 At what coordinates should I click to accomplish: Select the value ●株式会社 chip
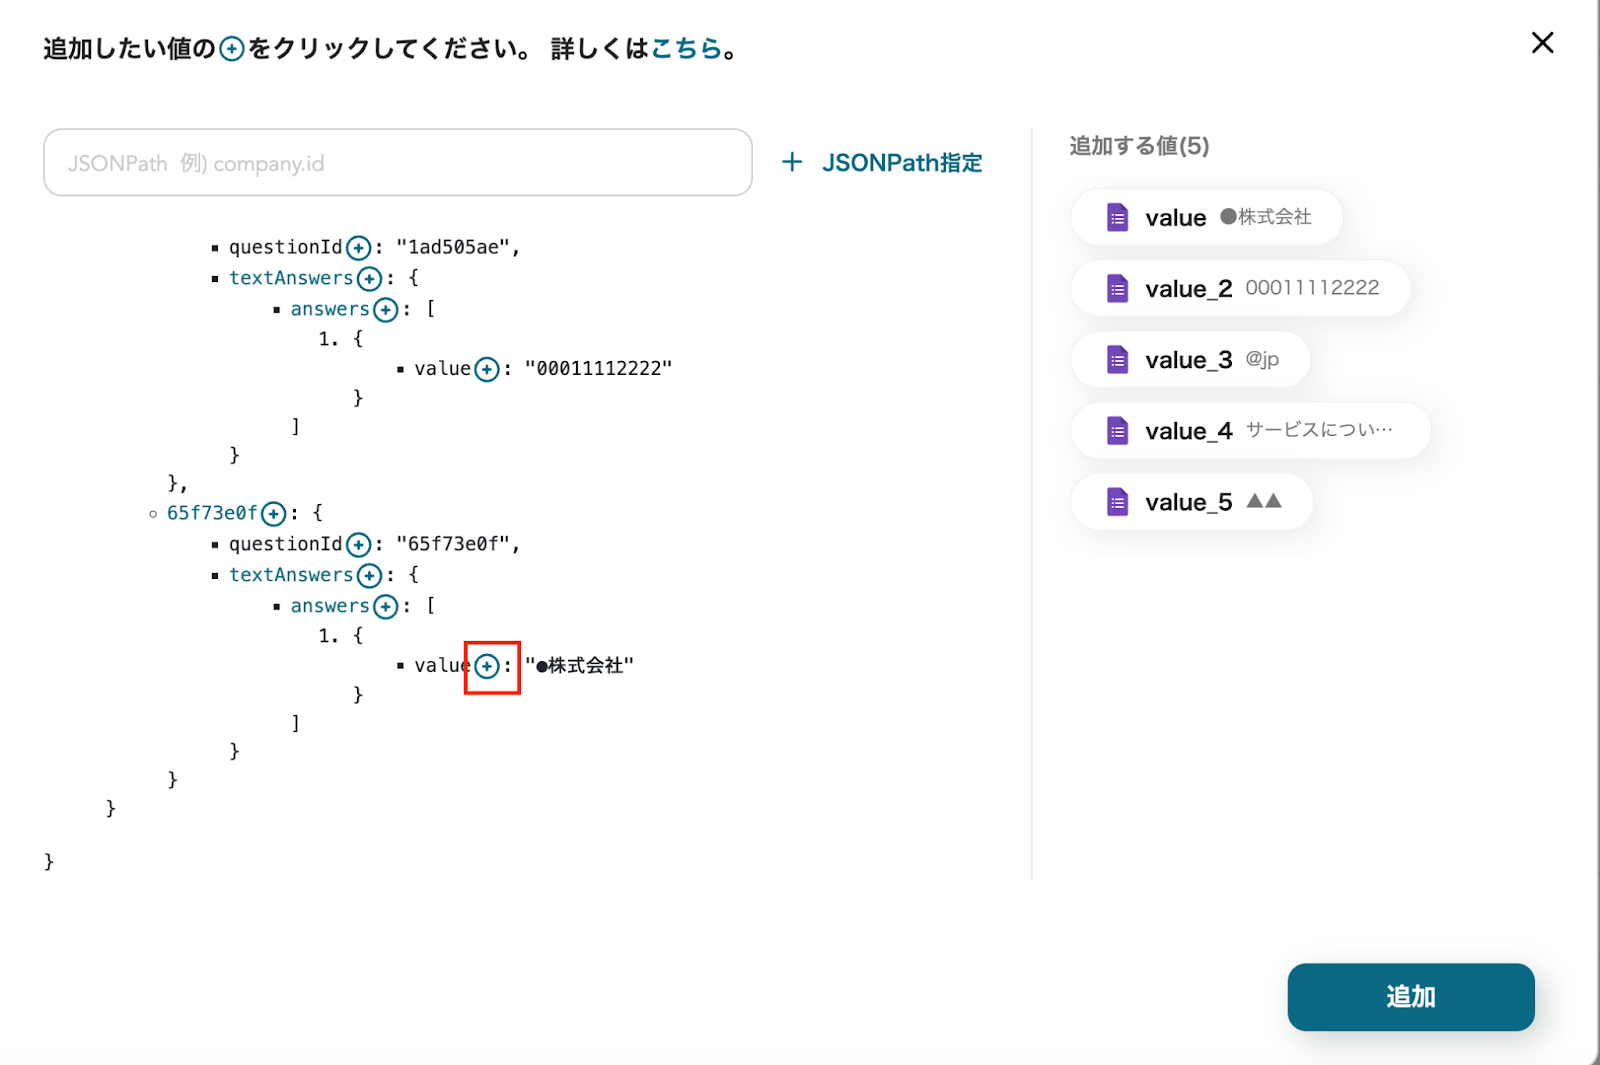click(x=1206, y=217)
